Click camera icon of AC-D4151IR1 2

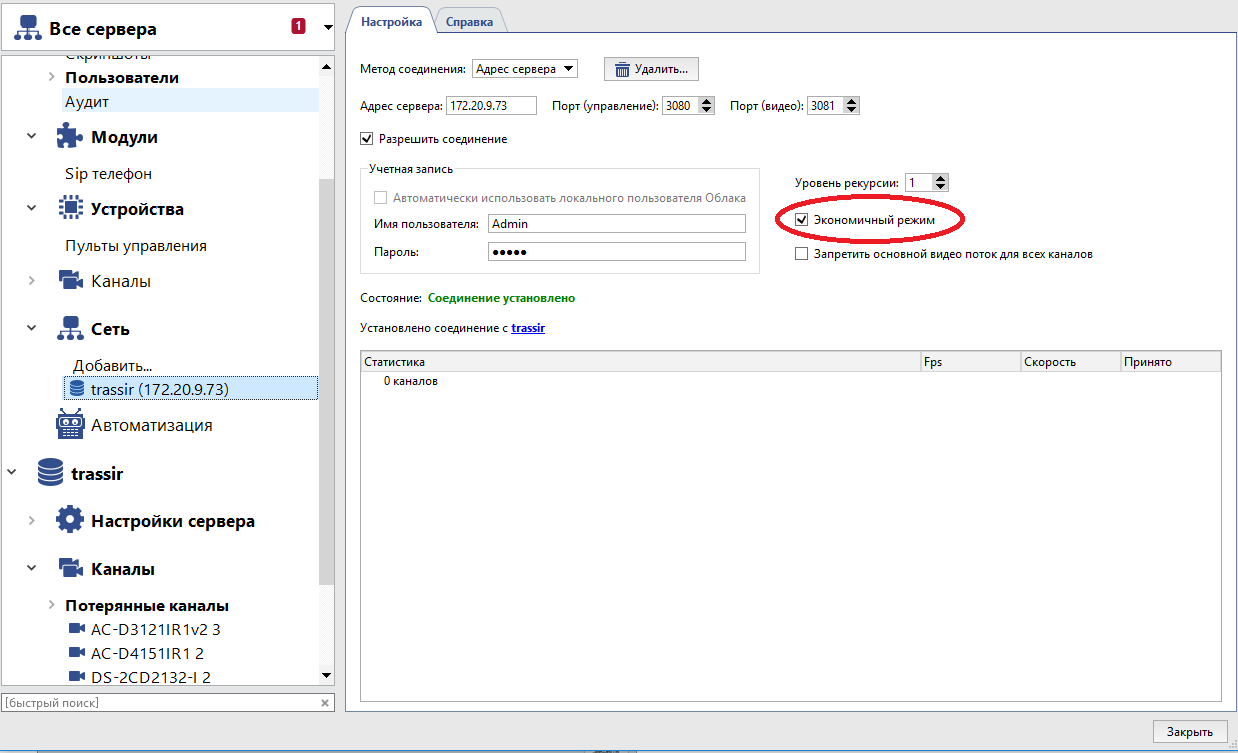click(77, 653)
